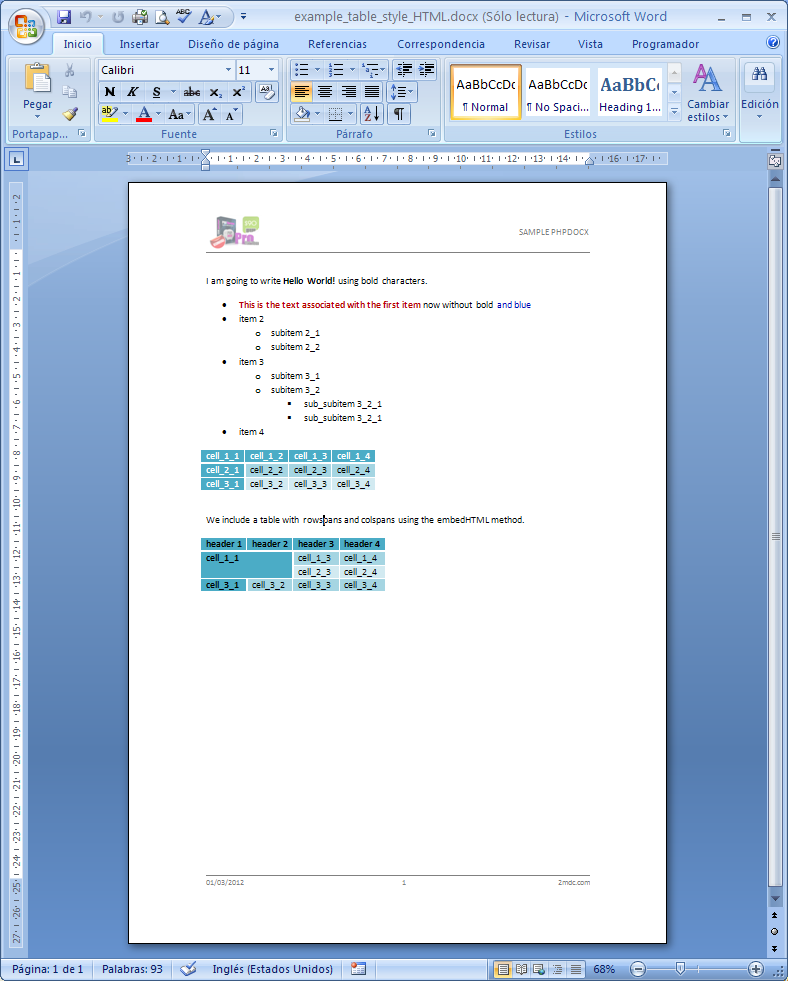Apply the Heading 1 style

point(630,93)
